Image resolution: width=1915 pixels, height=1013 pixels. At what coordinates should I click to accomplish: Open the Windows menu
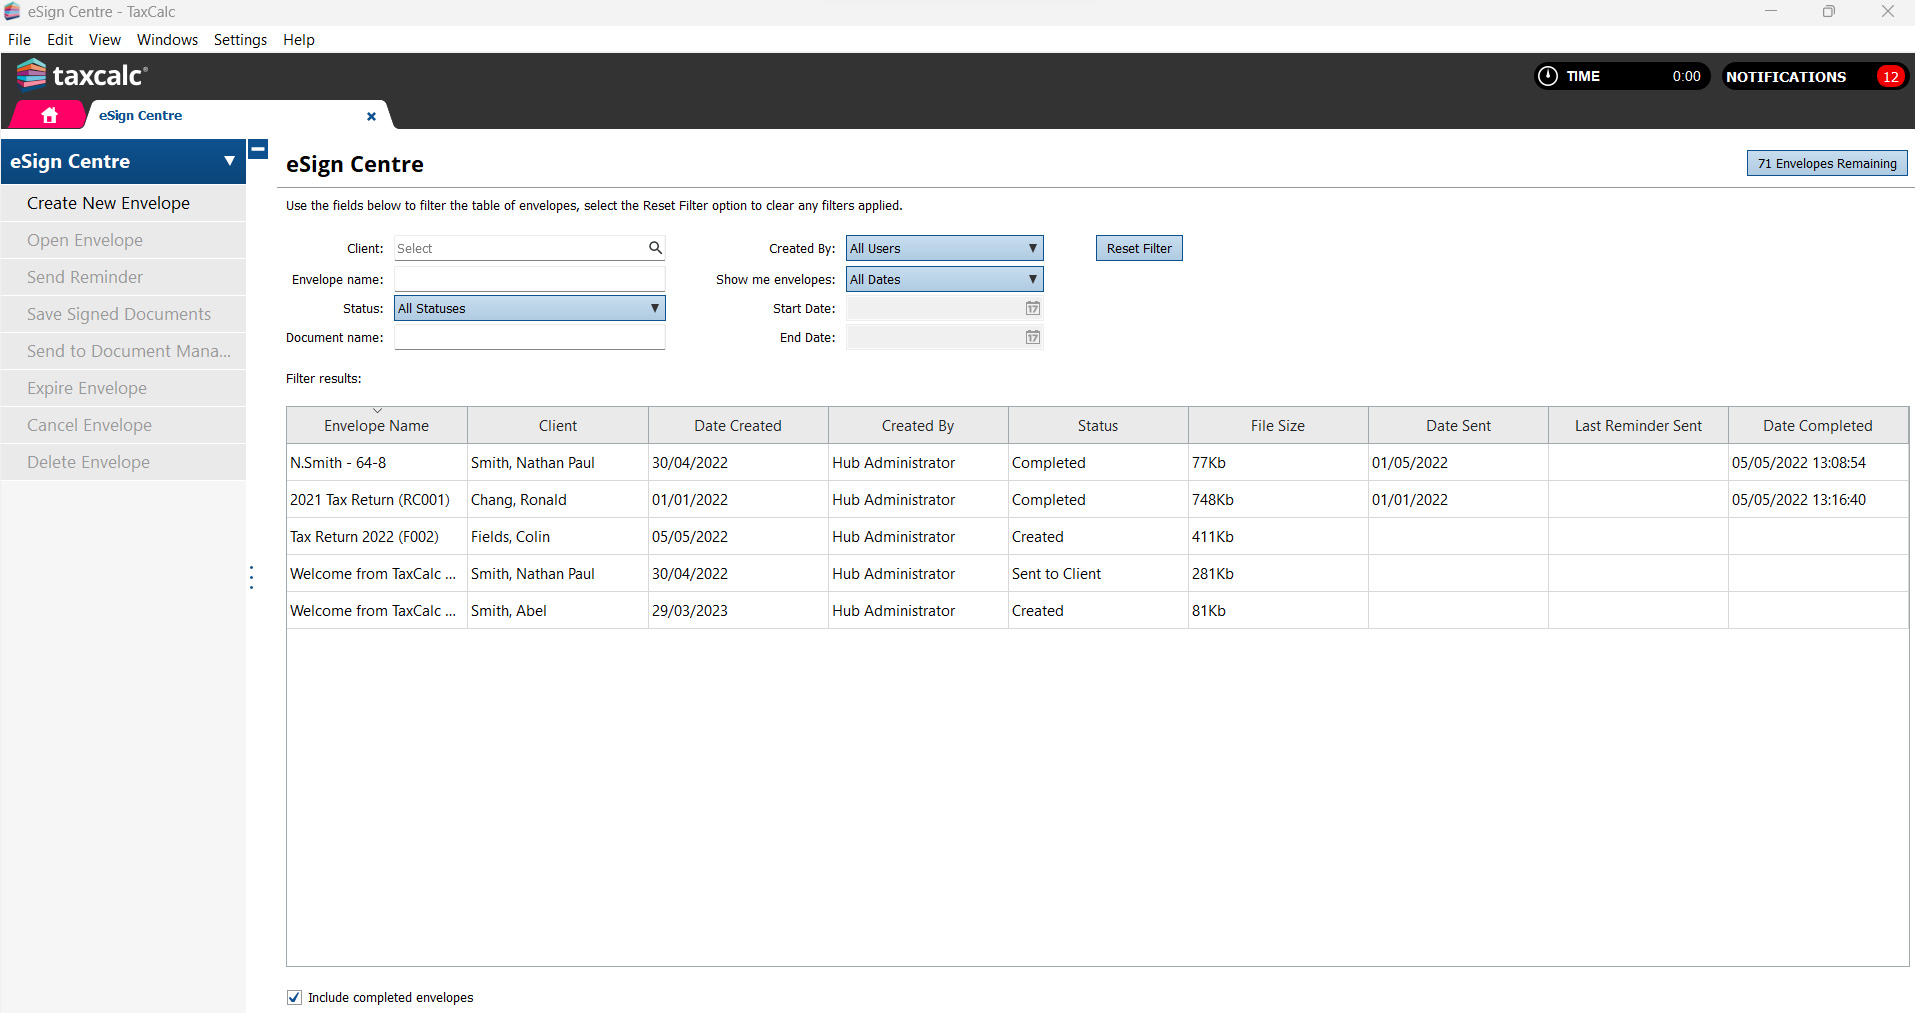(167, 40)
